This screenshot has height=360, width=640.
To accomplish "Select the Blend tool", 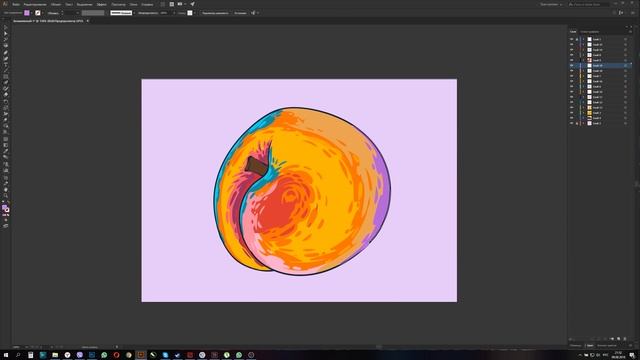I will point(5,158).
